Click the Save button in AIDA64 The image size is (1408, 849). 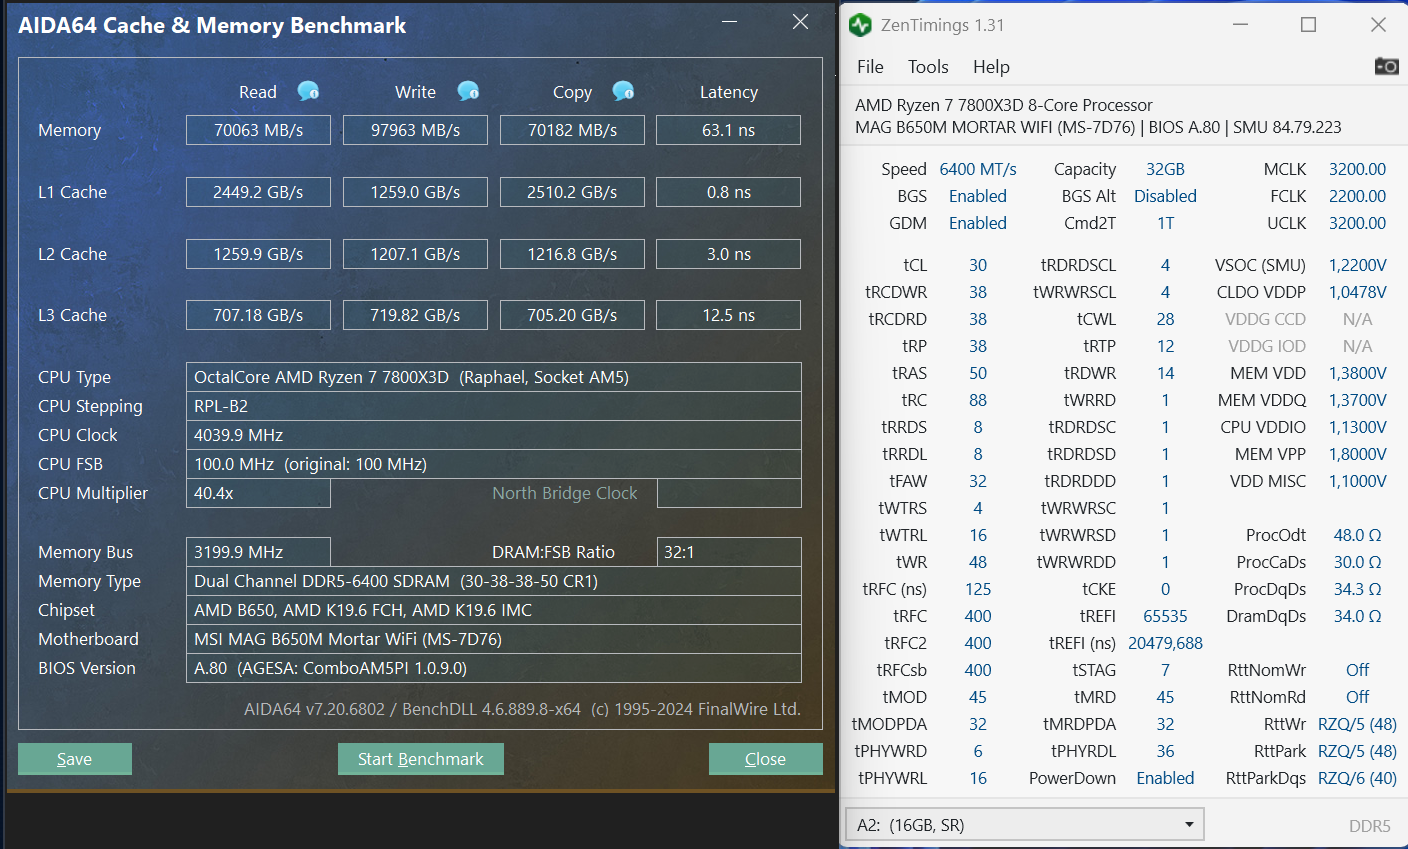pos(75,759)
